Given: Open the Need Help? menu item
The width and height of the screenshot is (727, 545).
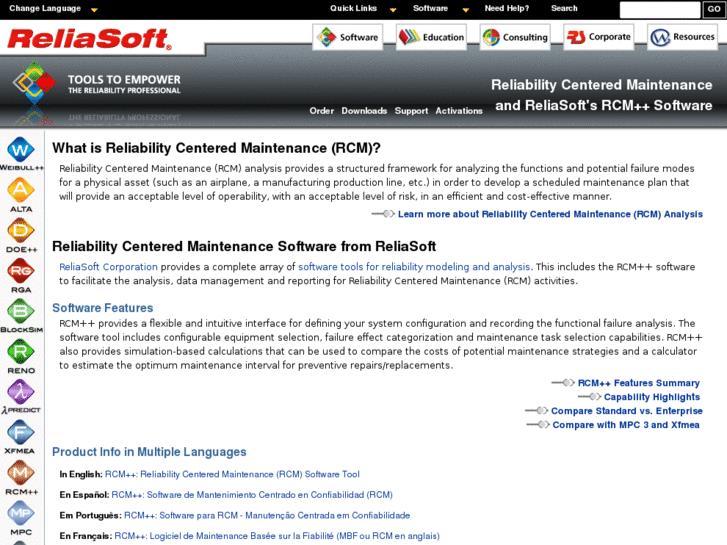Looking at the screenshot, I should pyautogui.click(x=507, y=8).
